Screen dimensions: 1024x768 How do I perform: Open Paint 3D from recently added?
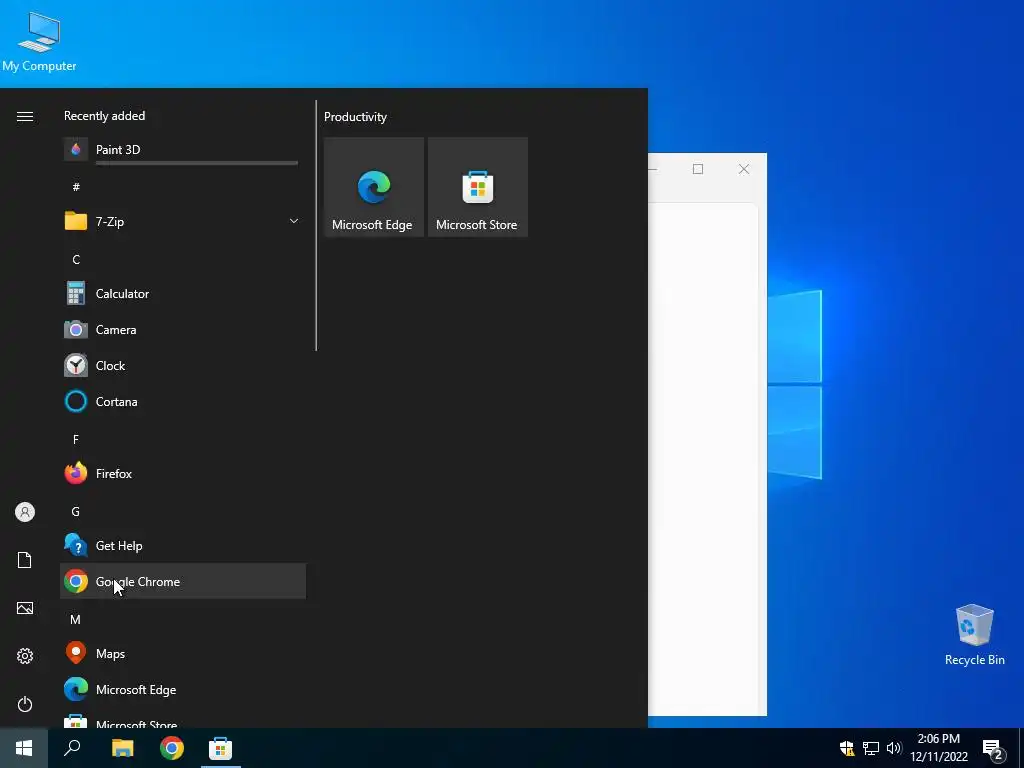click(182, 150)
